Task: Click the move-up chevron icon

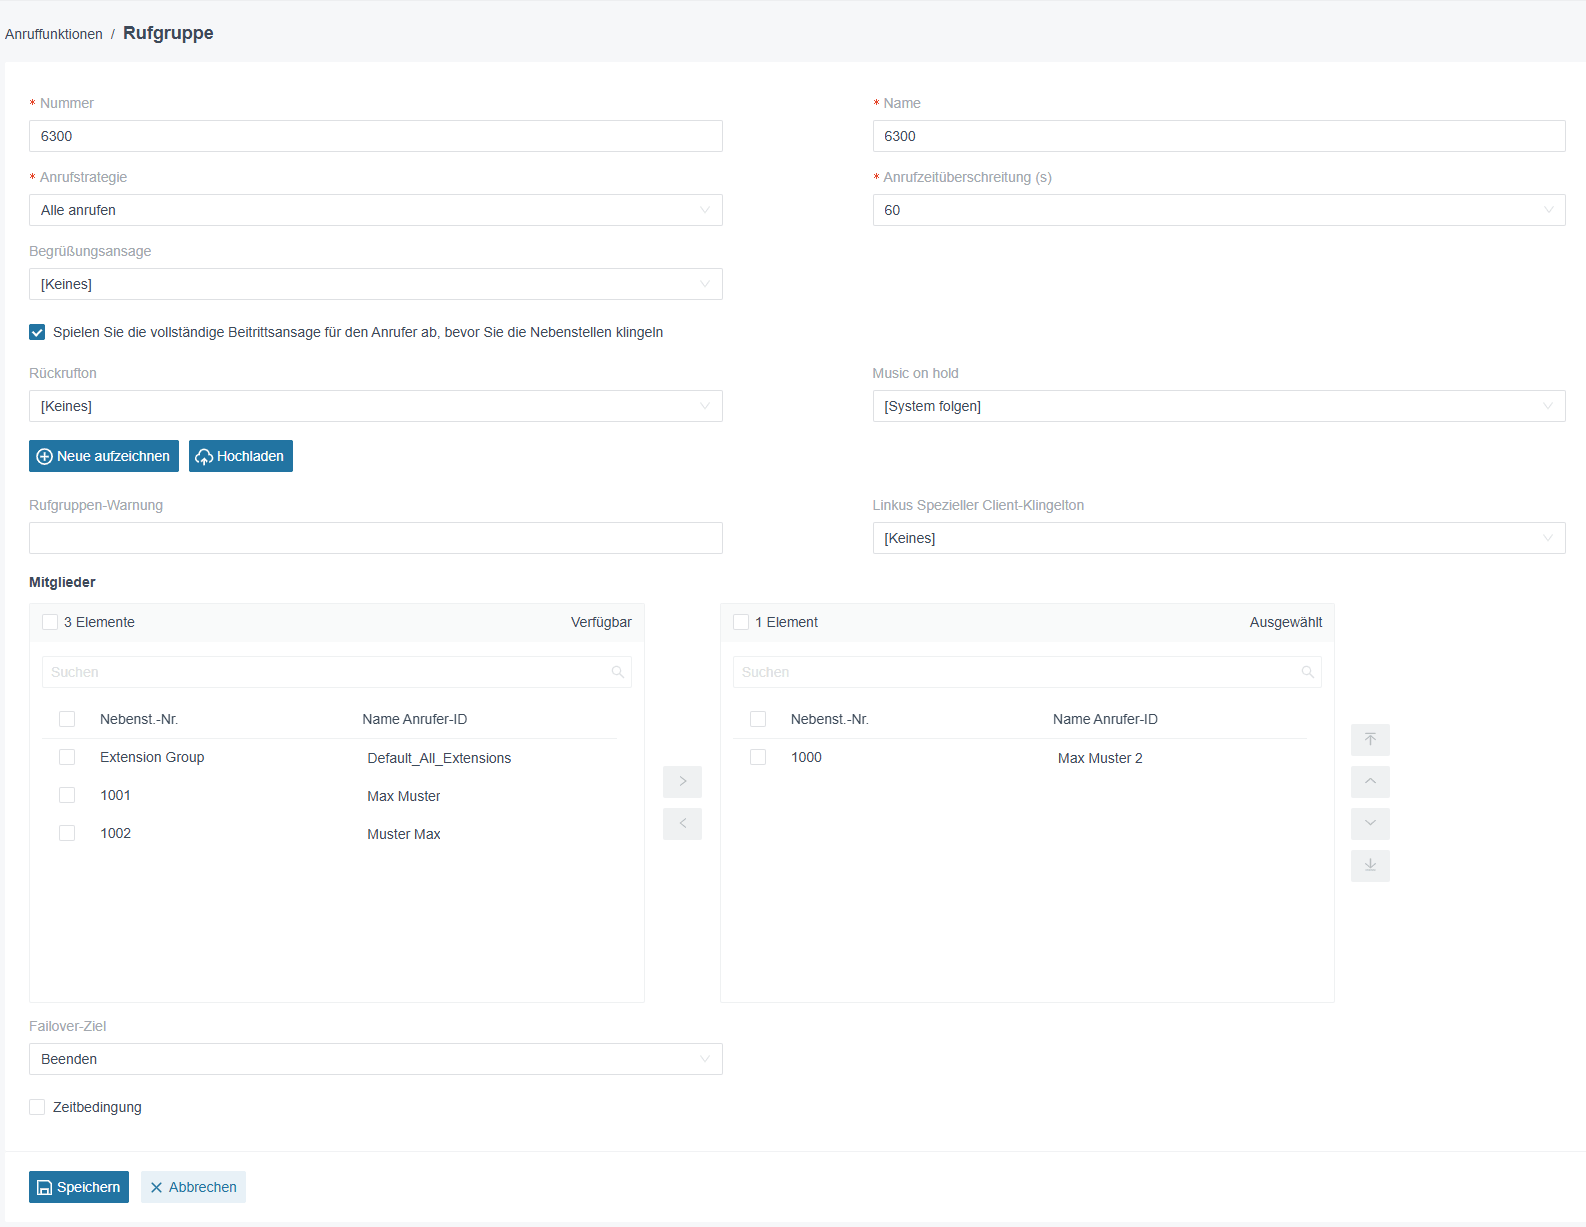Action: coord(1370,782)
